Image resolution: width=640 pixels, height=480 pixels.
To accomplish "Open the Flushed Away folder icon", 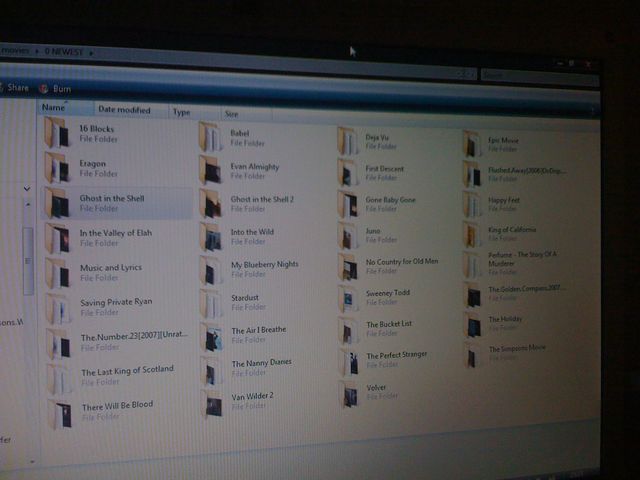I will [472, 174].
